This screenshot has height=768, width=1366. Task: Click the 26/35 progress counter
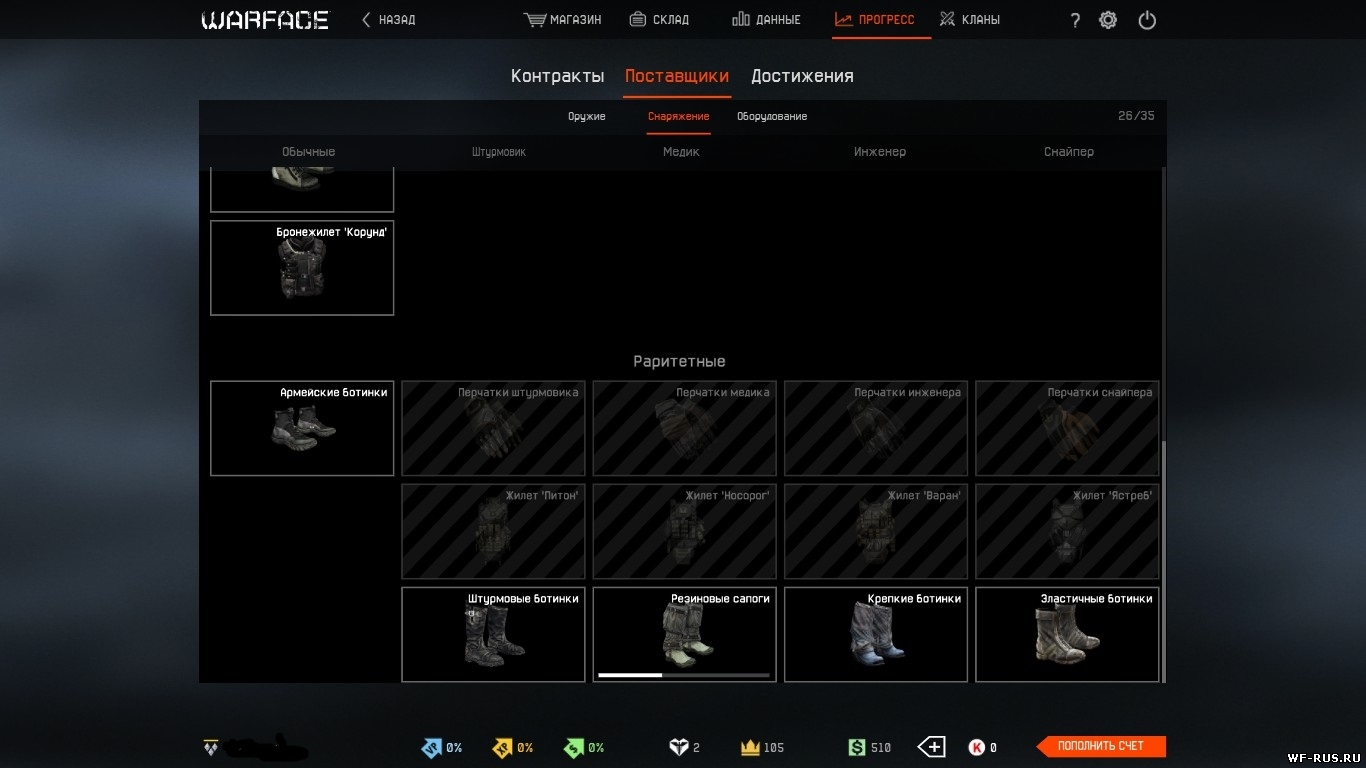coord(1136,116)
